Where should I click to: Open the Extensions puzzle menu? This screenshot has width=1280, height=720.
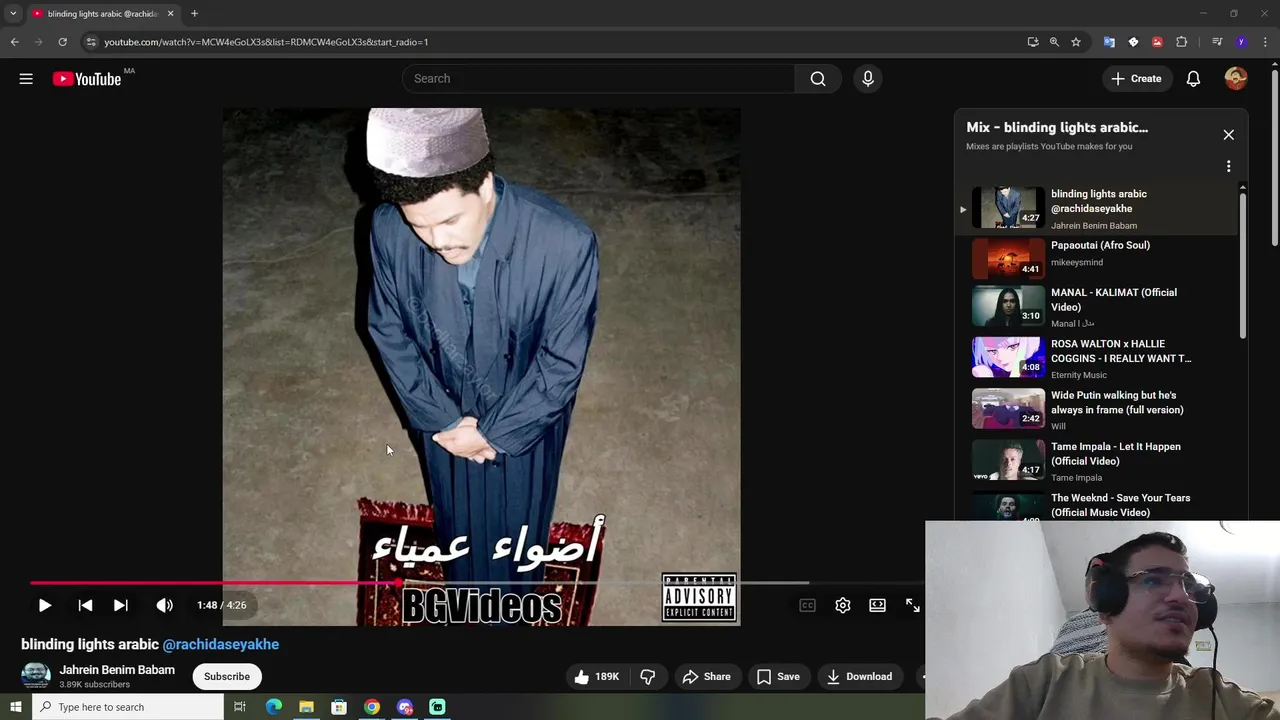pos(1181,42)
